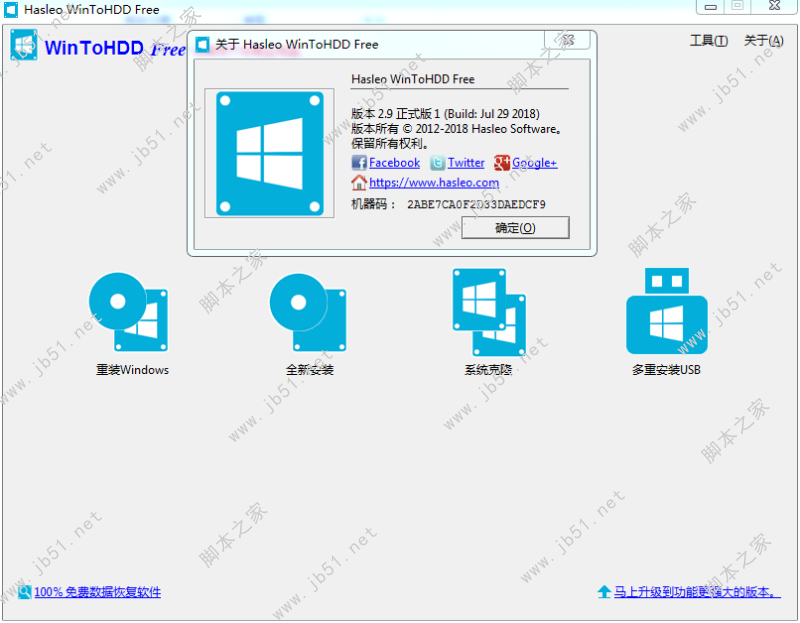Image resolution: width=800 pixels, height=623 pixels.
Task: Open the 关于(A) menu
Action: point(763,41)
